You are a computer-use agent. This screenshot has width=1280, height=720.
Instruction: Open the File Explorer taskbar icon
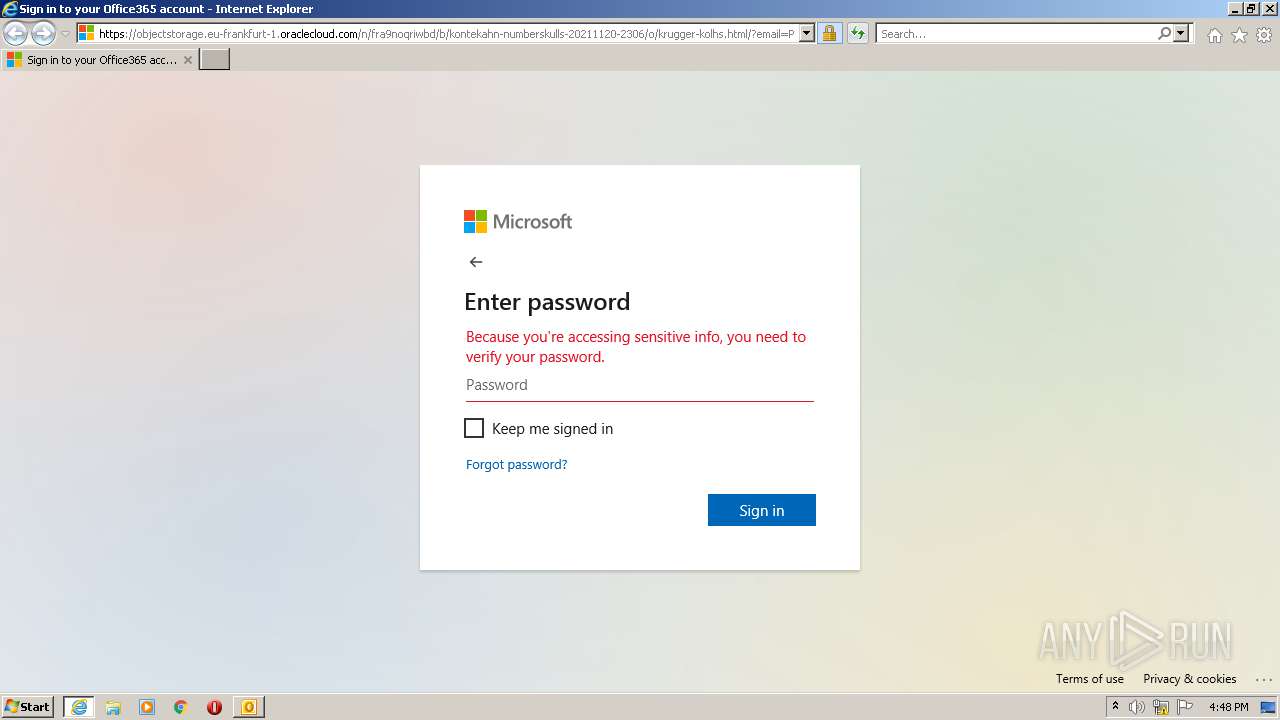click(113, 707)
